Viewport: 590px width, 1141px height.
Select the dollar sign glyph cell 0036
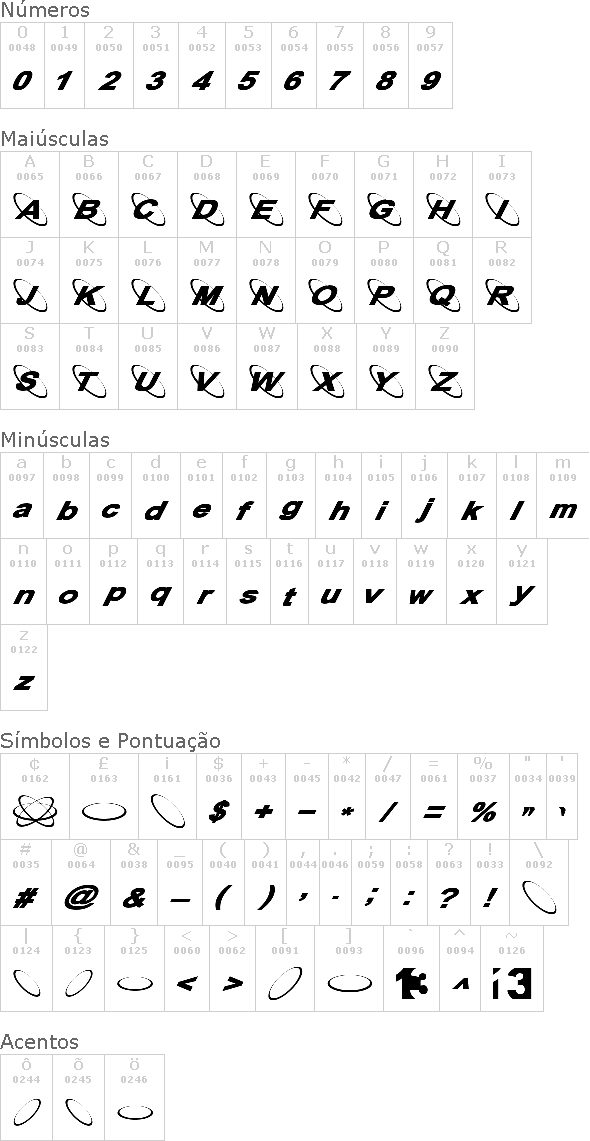click(218, 796)
